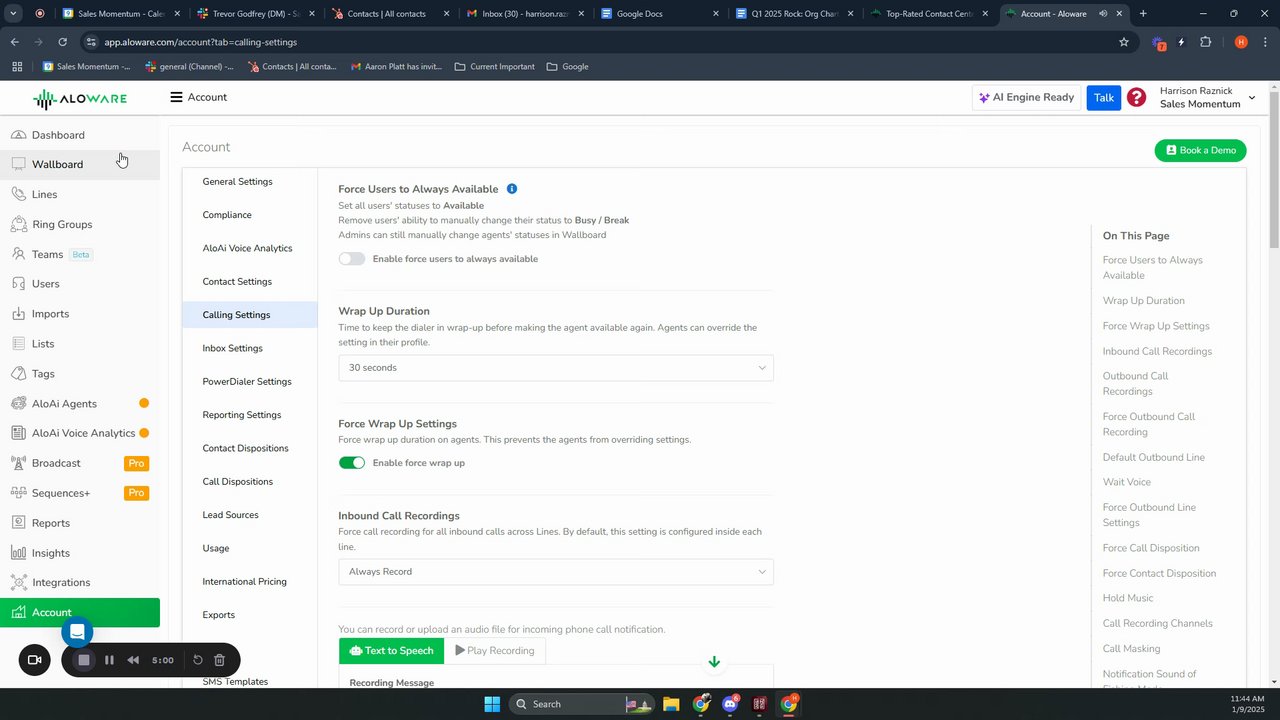
Task: Click the Play Recording button
Action: [495, 651]
